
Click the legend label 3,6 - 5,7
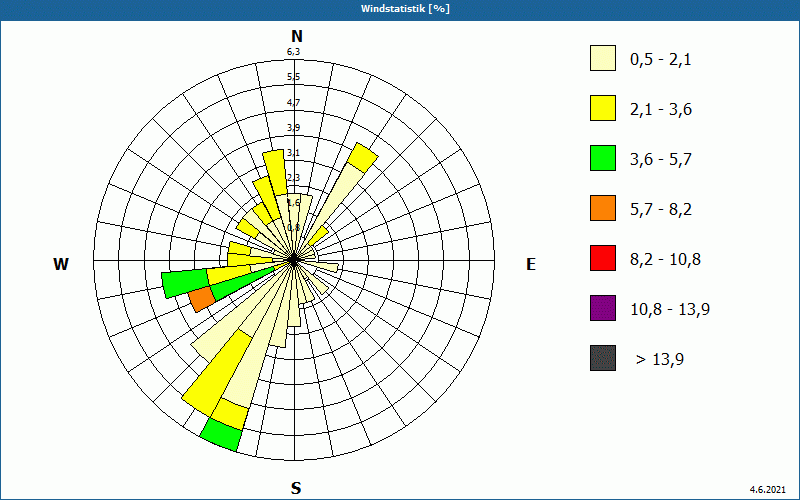[661, 160]
